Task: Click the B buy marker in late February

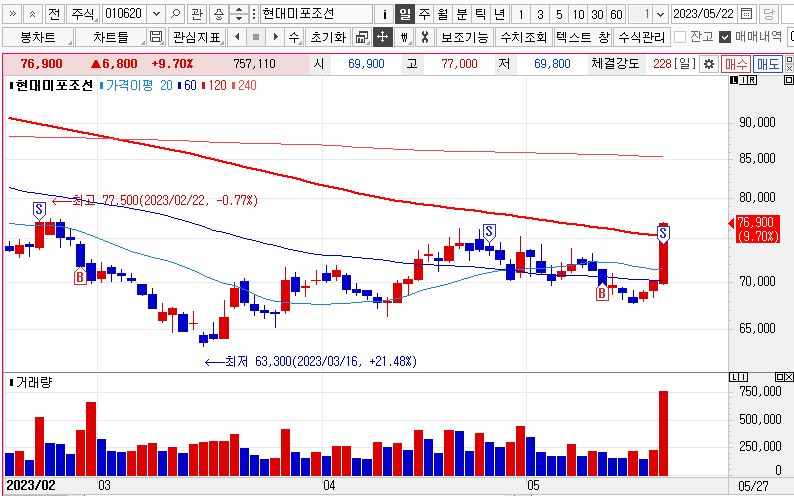Action: coord(80,276)
